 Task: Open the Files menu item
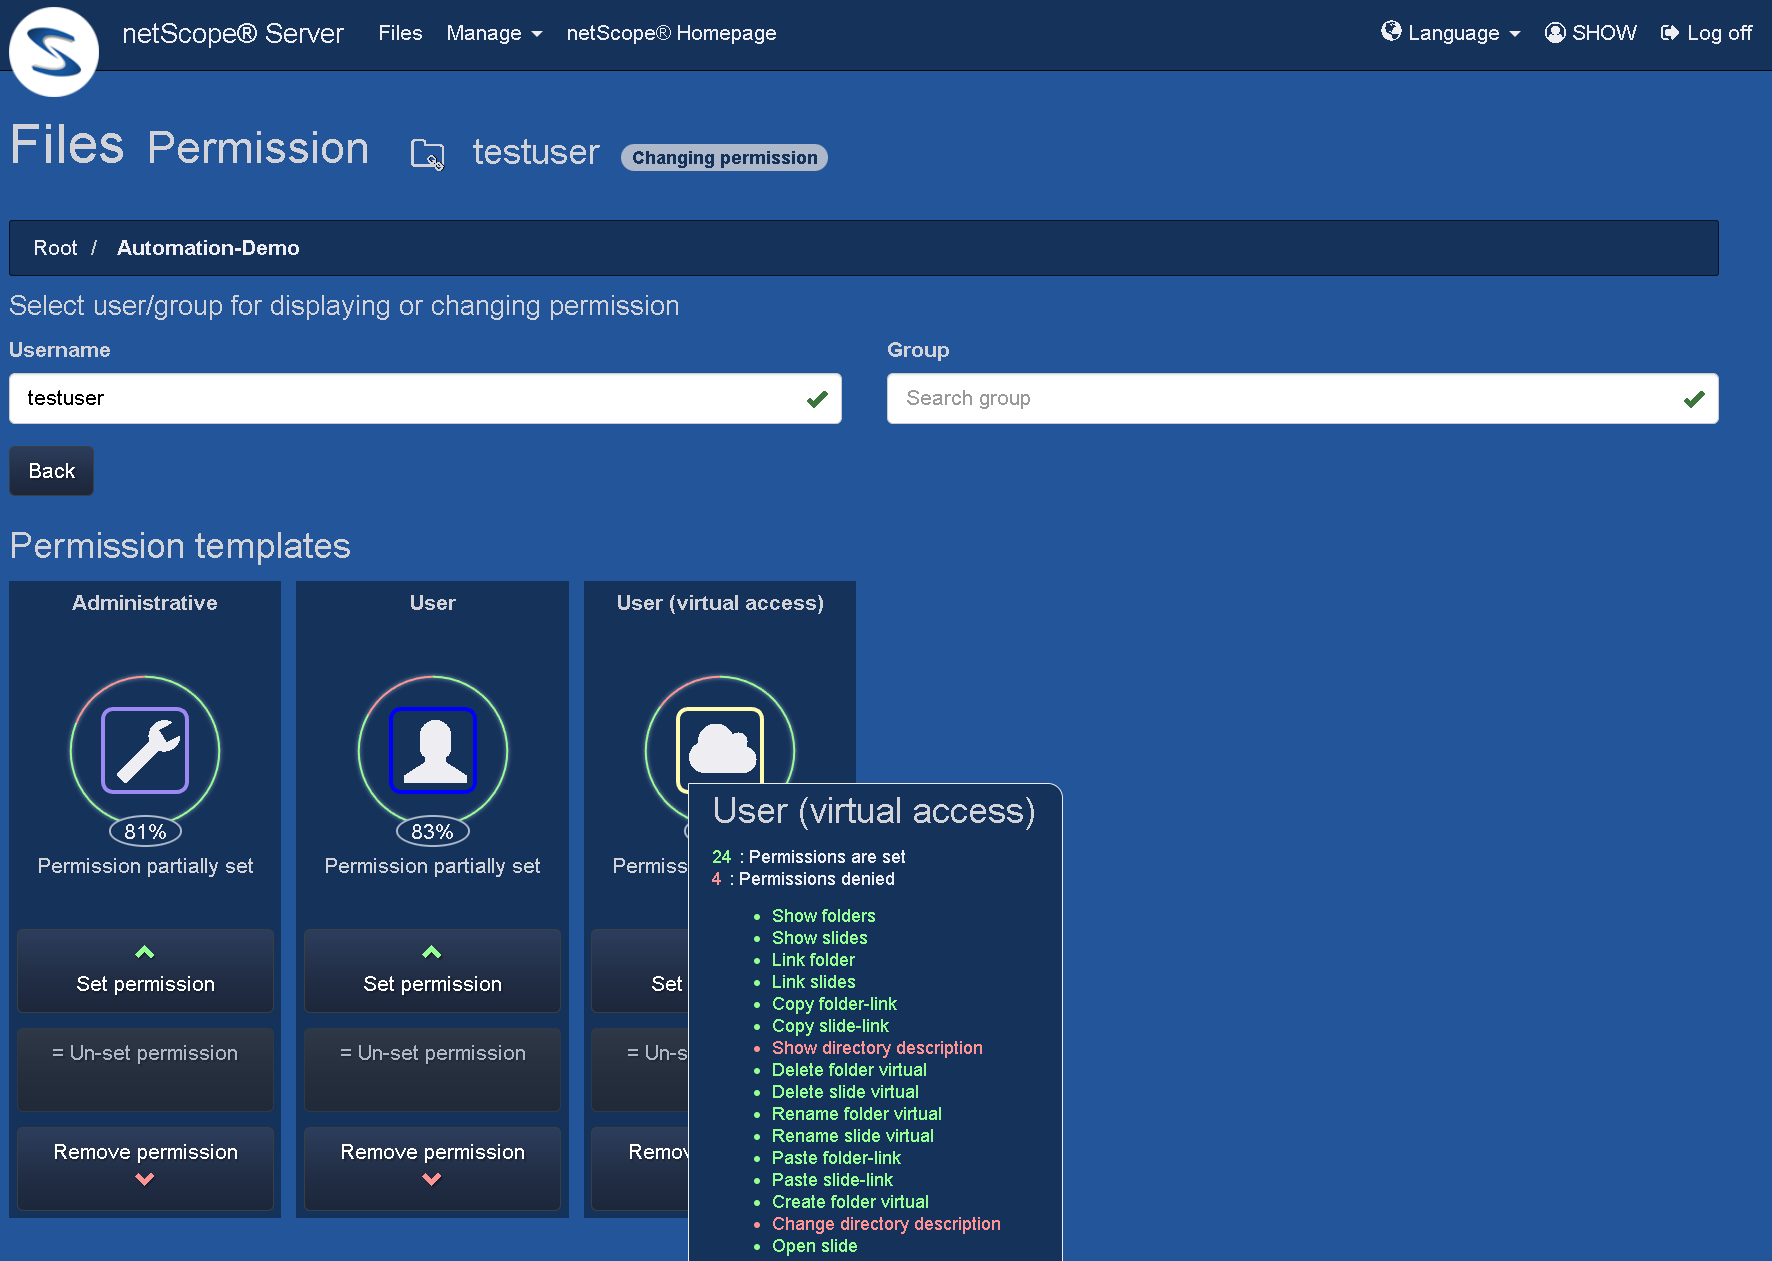(x=400, y=33)
